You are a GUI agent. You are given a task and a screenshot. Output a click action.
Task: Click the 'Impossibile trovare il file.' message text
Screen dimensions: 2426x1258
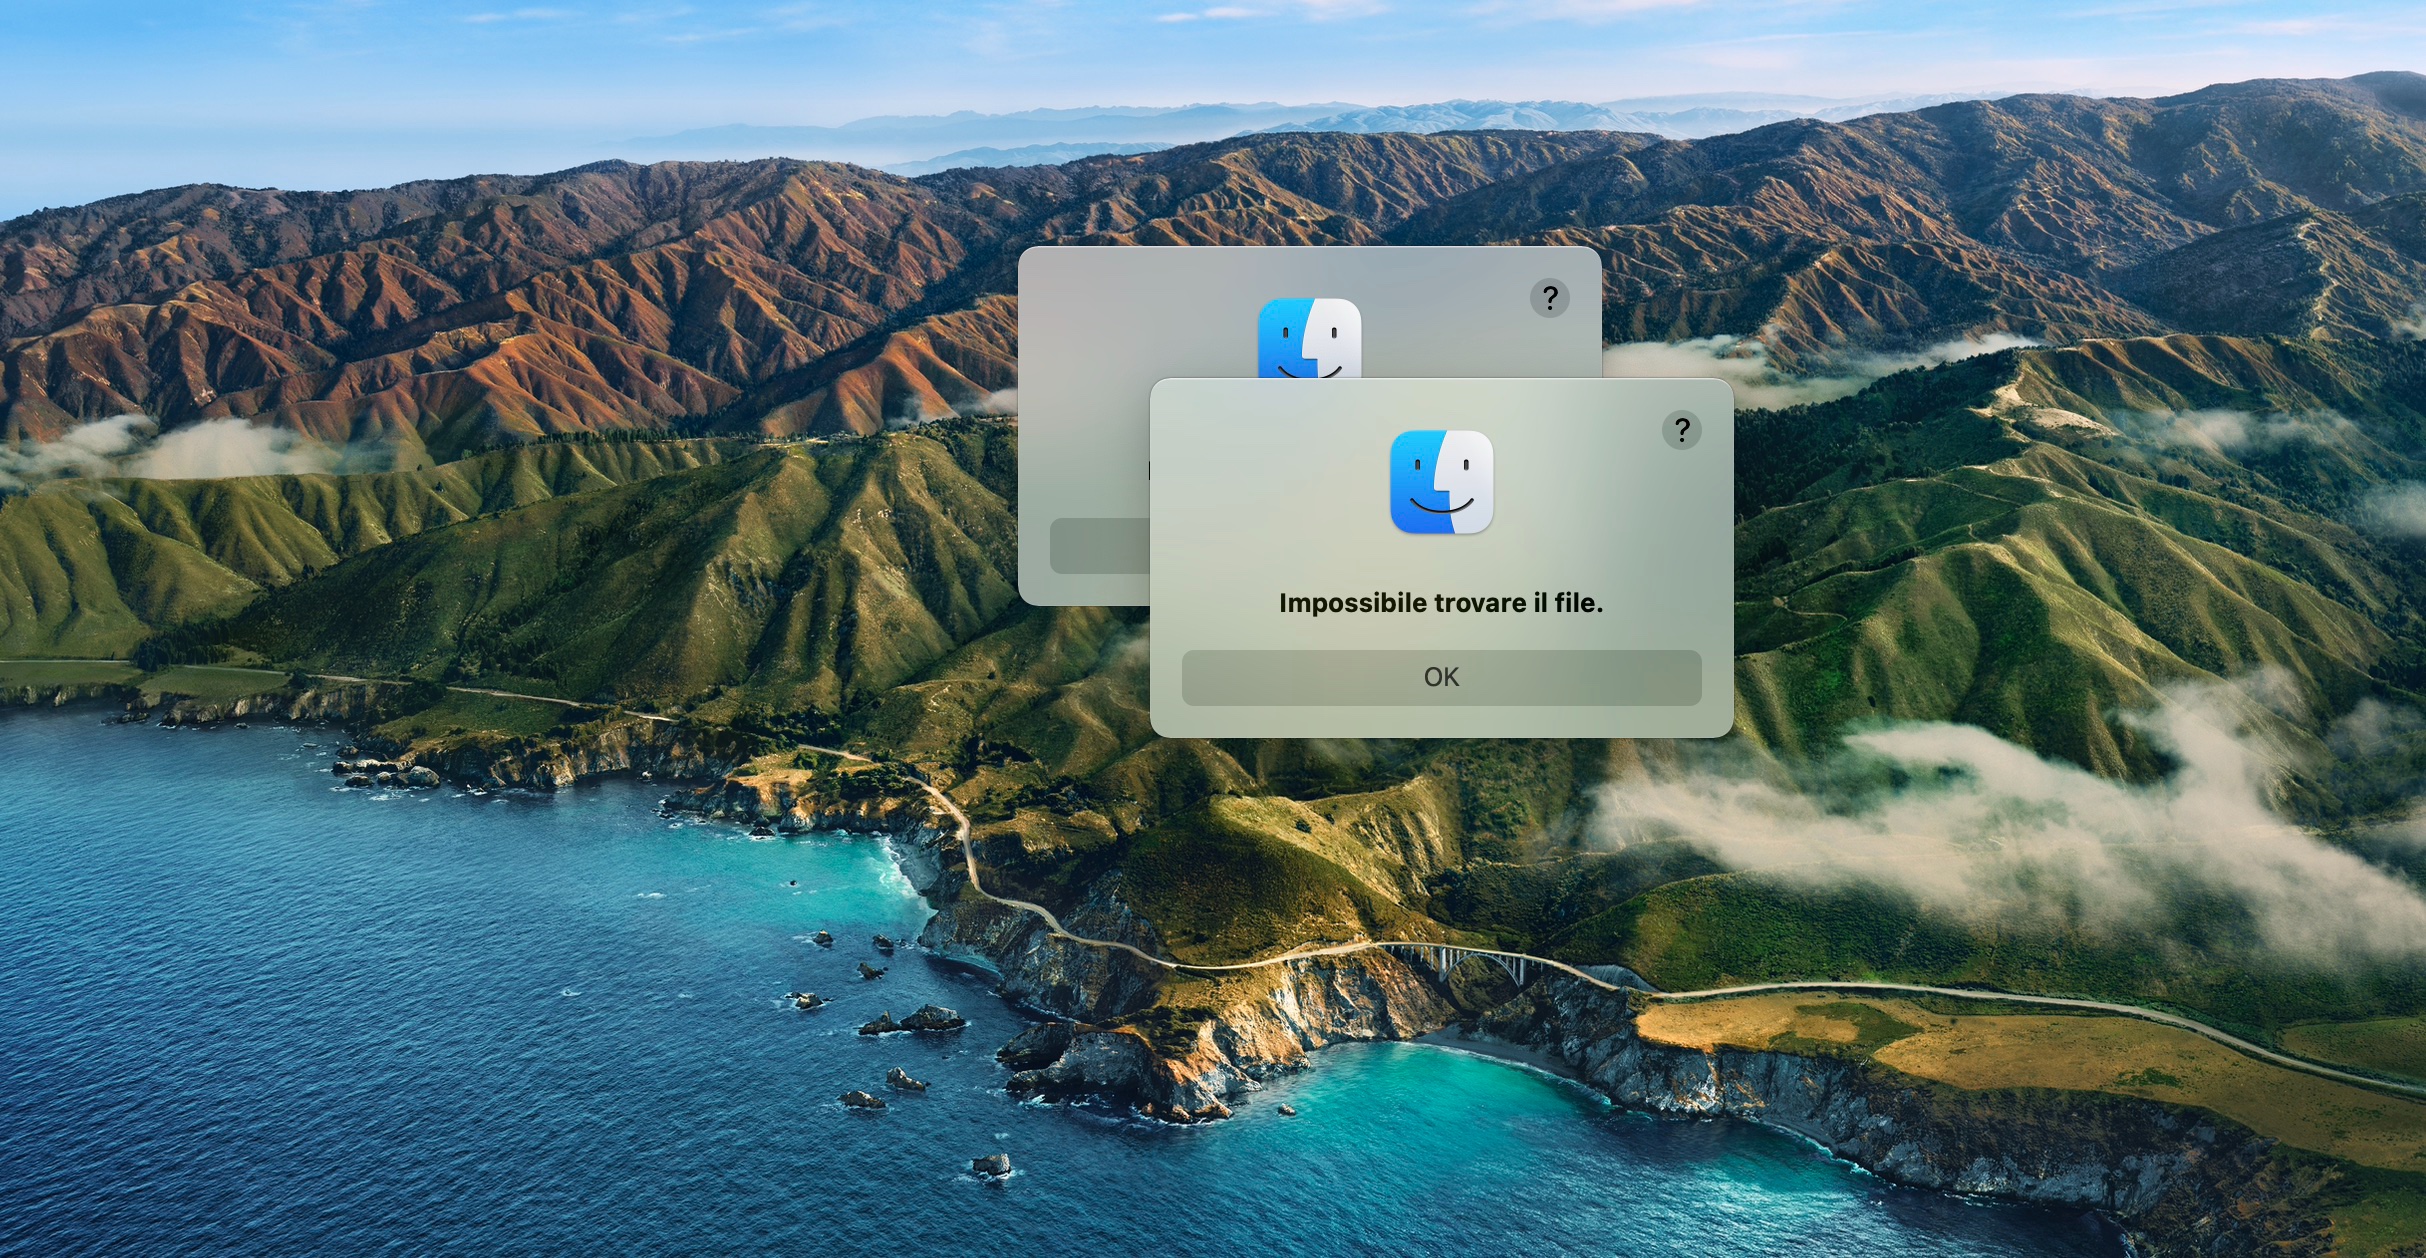coord(1441,603)
